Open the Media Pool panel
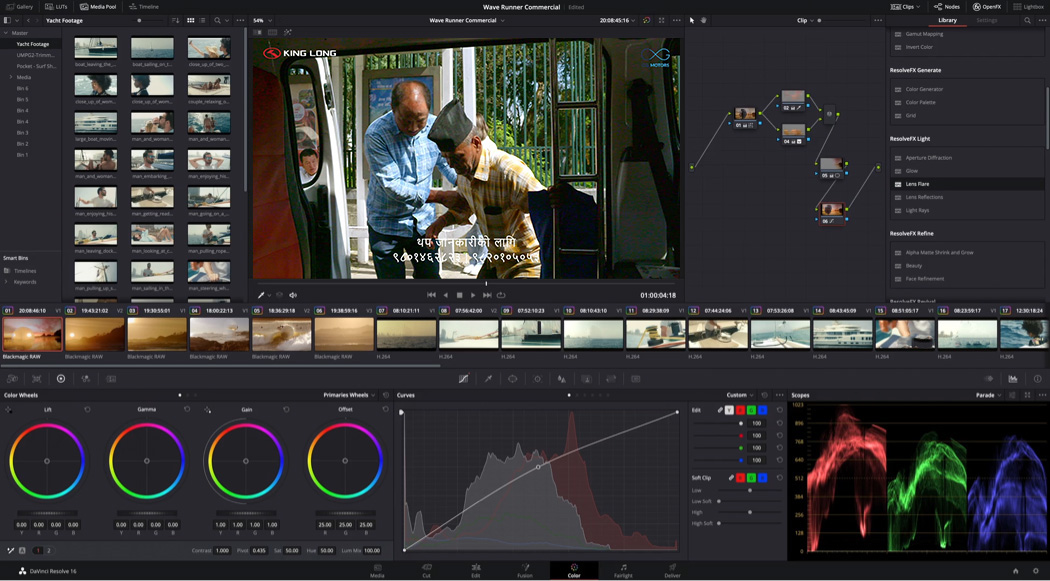Screen dimensions: 1050x581 point(98,6)
